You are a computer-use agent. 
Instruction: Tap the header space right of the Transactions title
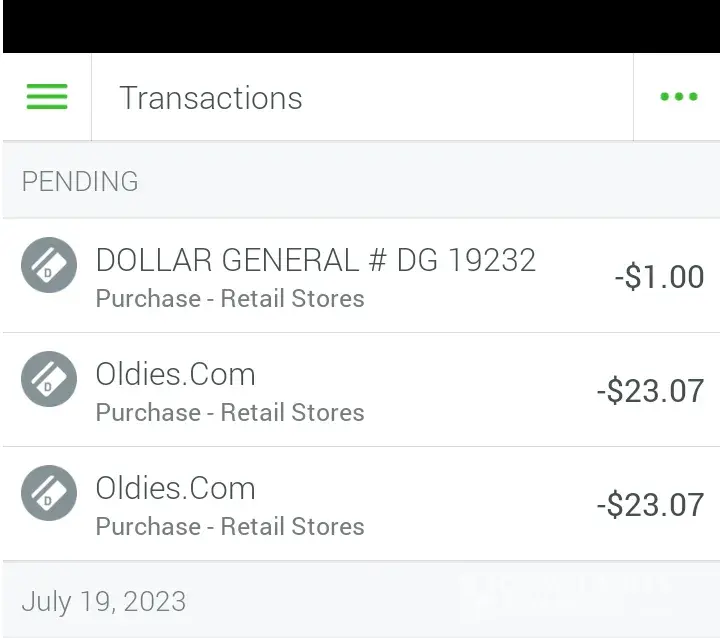pyautogui.click(x=470, y=97)
